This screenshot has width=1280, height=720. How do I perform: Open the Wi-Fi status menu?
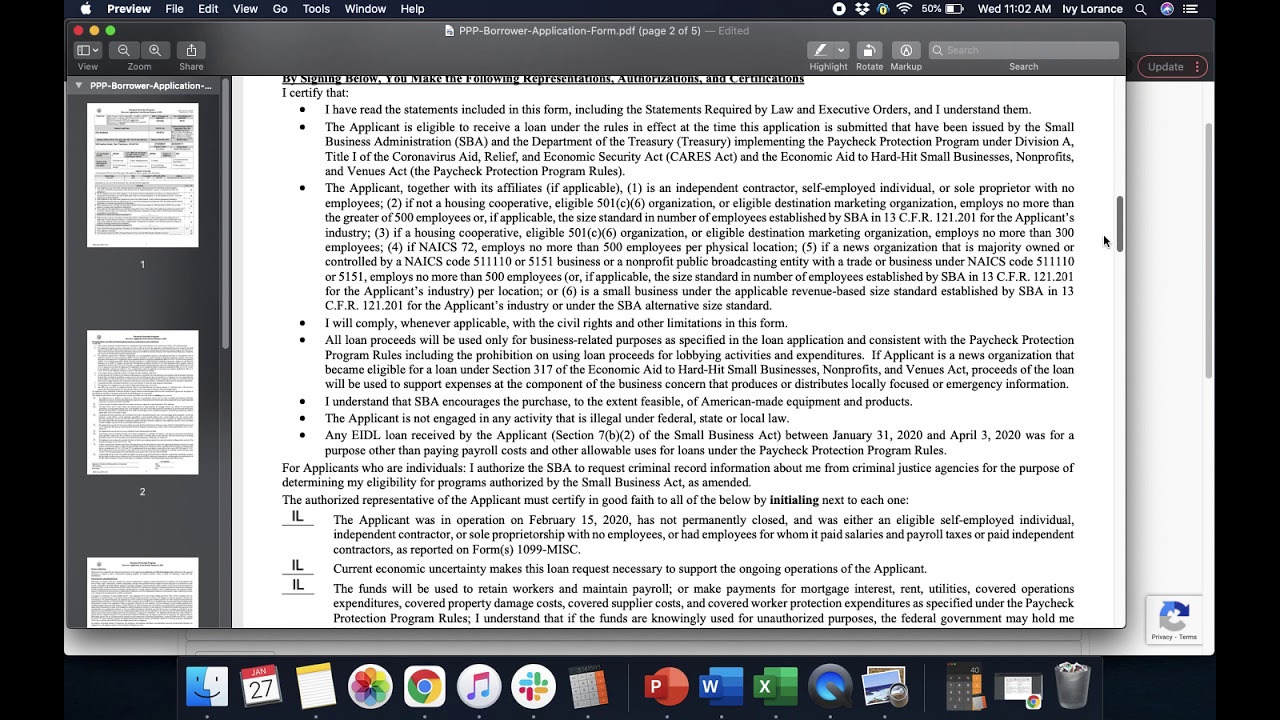tap(904, 9)
